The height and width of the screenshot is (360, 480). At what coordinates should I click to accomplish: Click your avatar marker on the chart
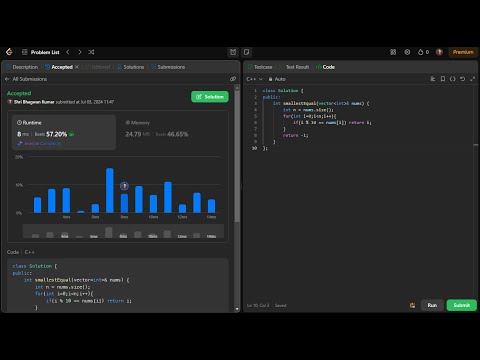point(124,186)
